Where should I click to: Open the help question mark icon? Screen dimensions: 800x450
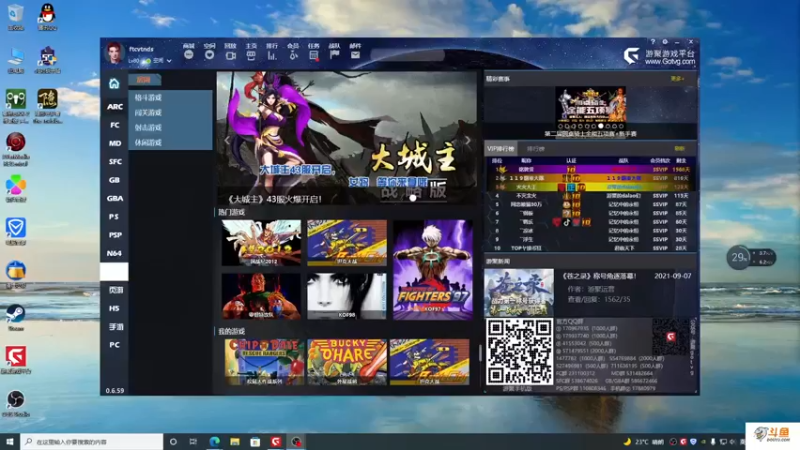(x=653, y=42)
